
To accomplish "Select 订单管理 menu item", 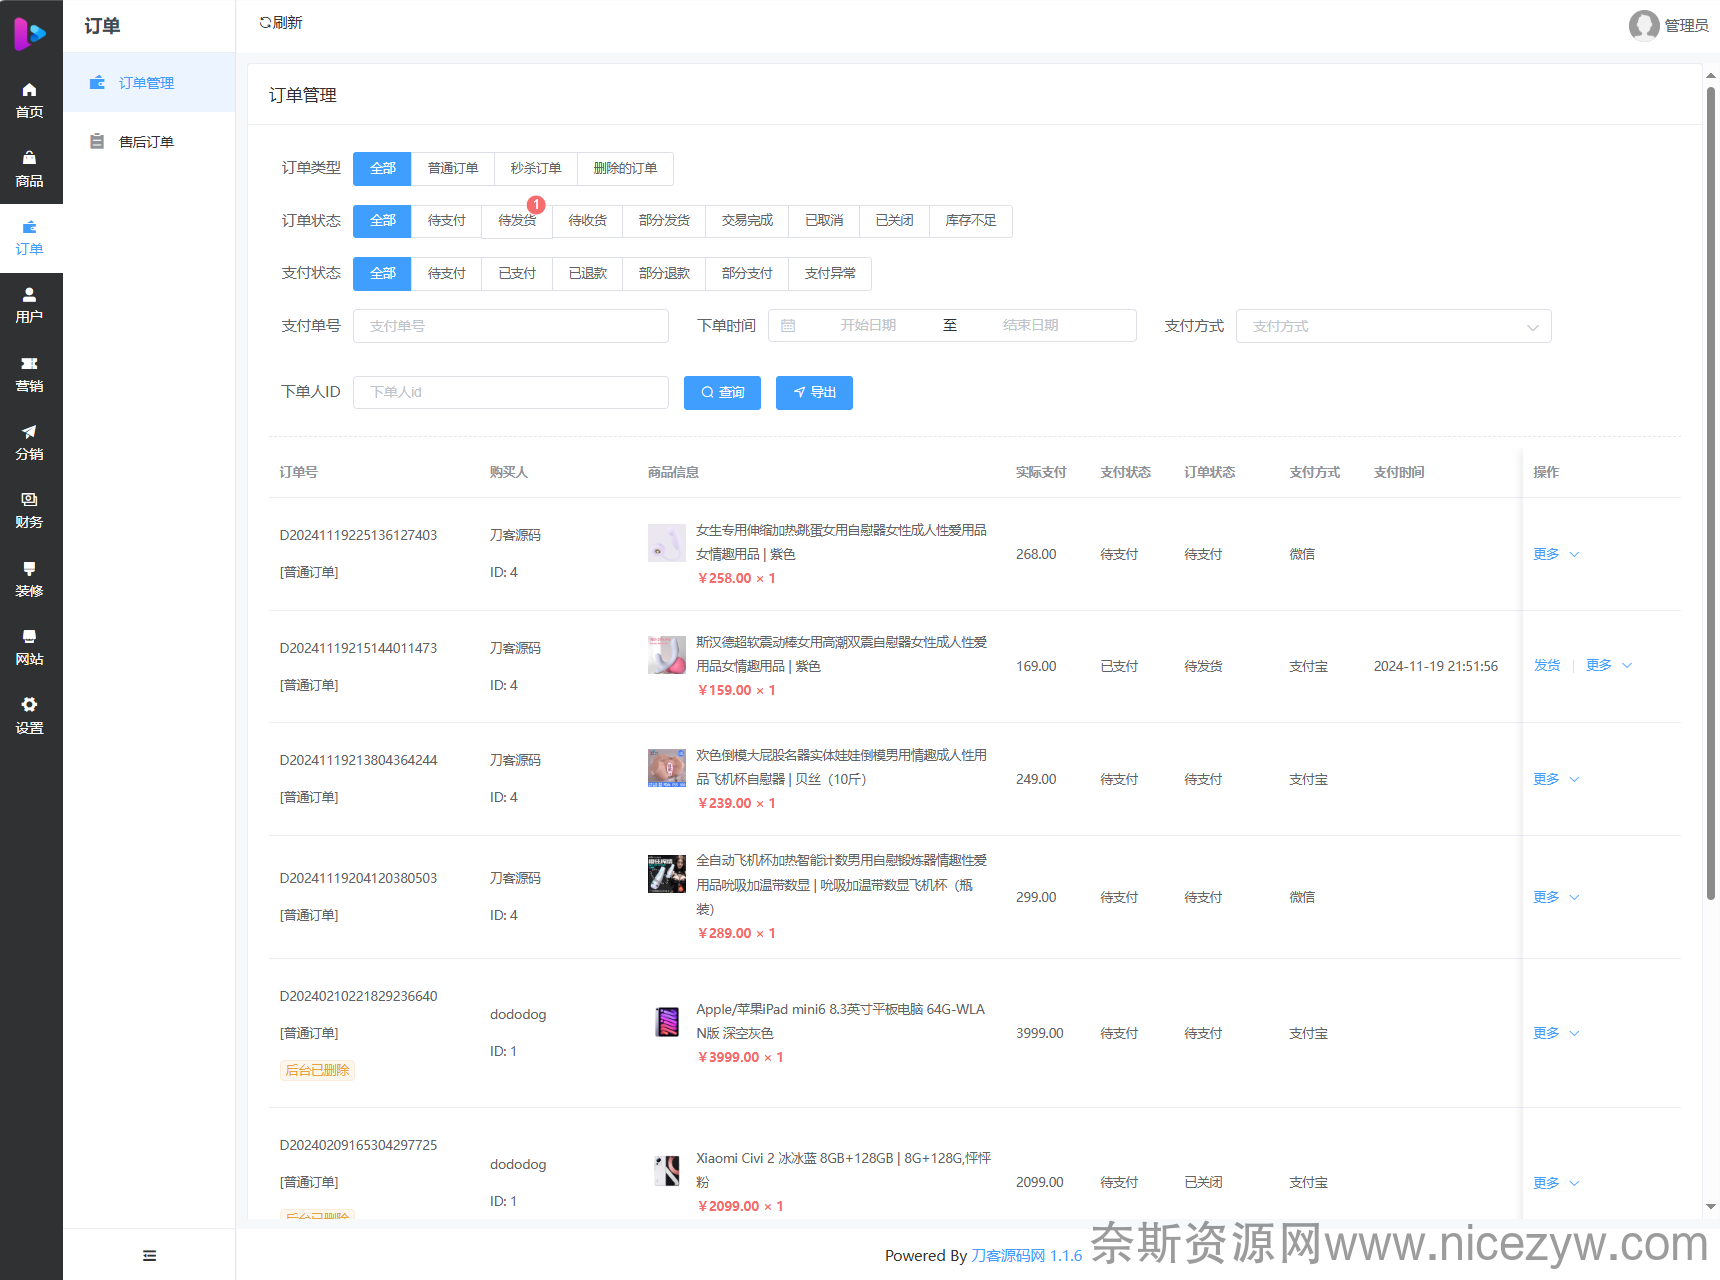I will [146, 83].
